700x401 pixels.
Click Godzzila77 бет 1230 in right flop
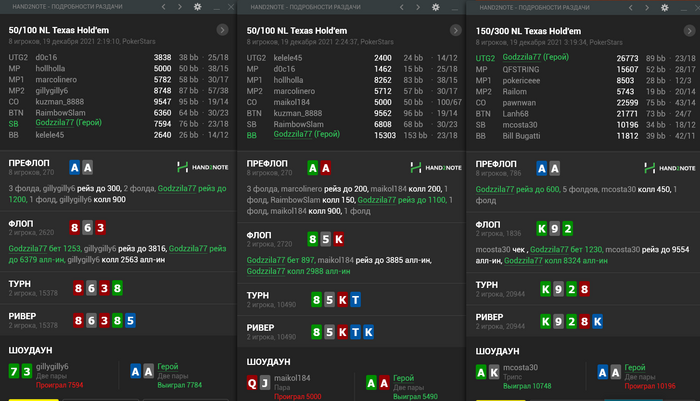tap(566, 249)
